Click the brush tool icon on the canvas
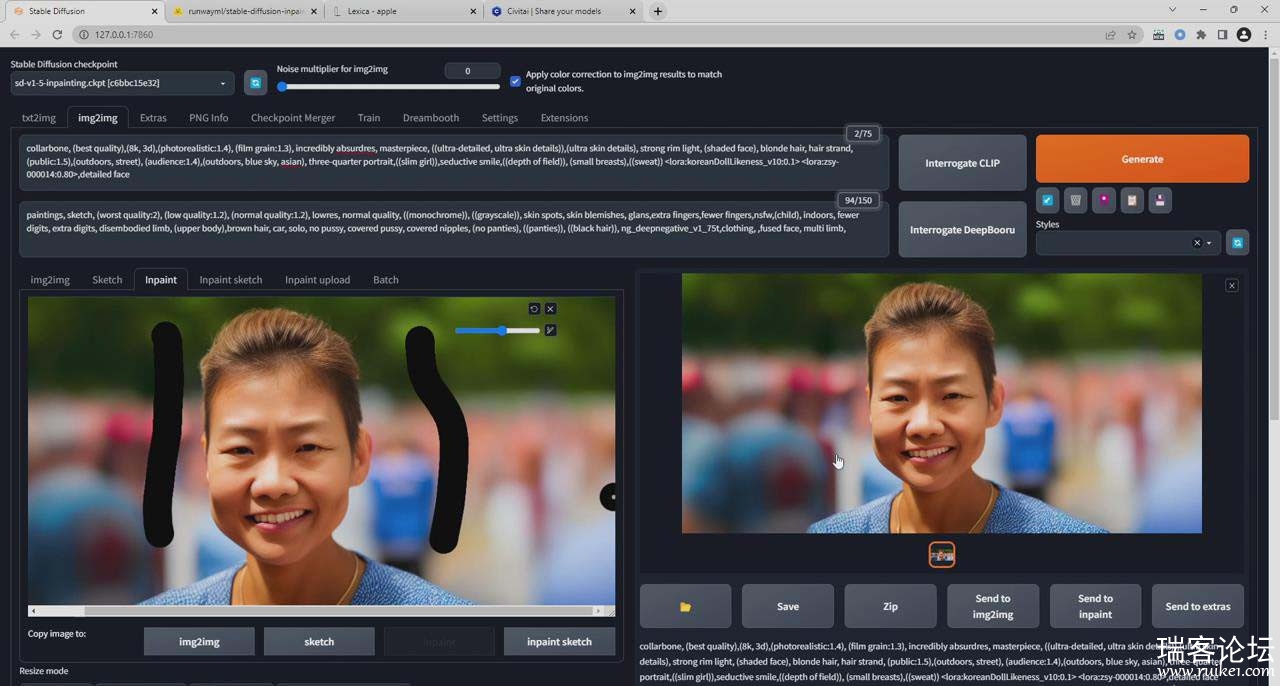1280x686 pixels. 550,330
